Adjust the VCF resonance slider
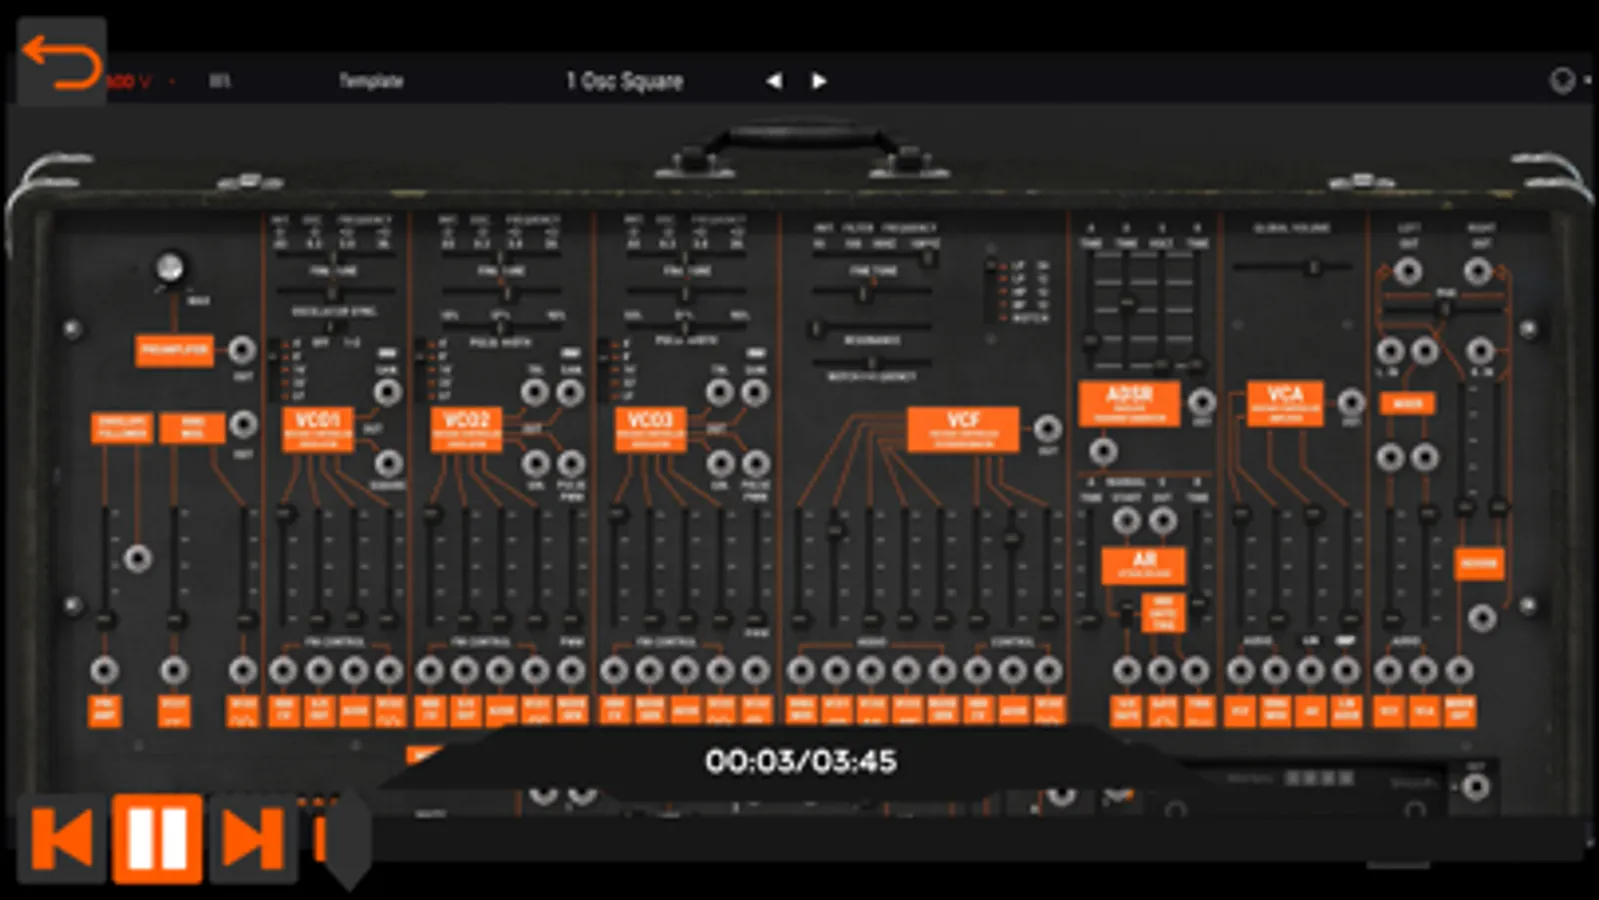Viewport: 1599px width, 900px height. (871, 328)
